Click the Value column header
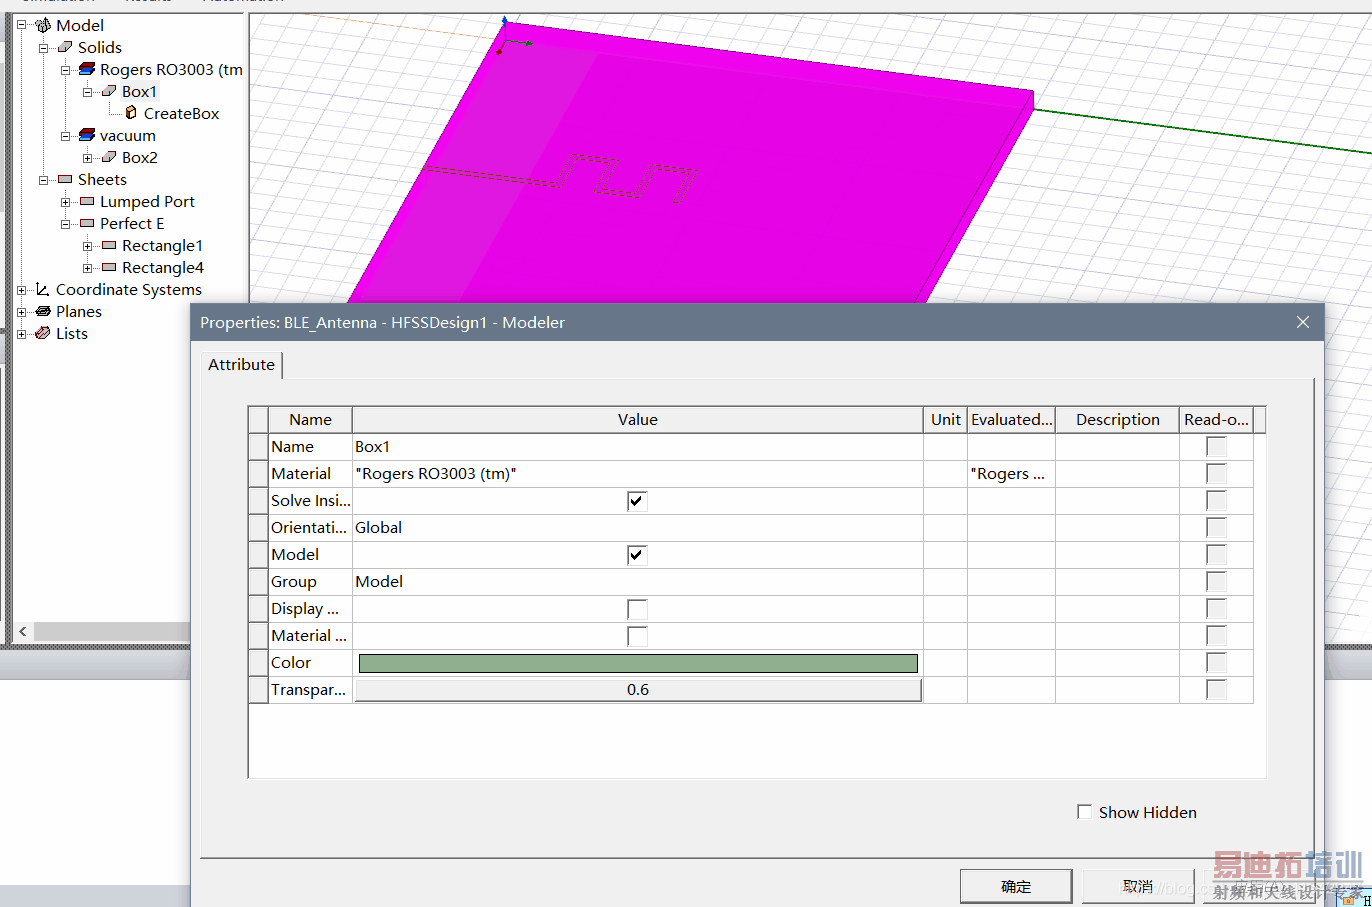1372x907 pixels. tap(638, 420)
